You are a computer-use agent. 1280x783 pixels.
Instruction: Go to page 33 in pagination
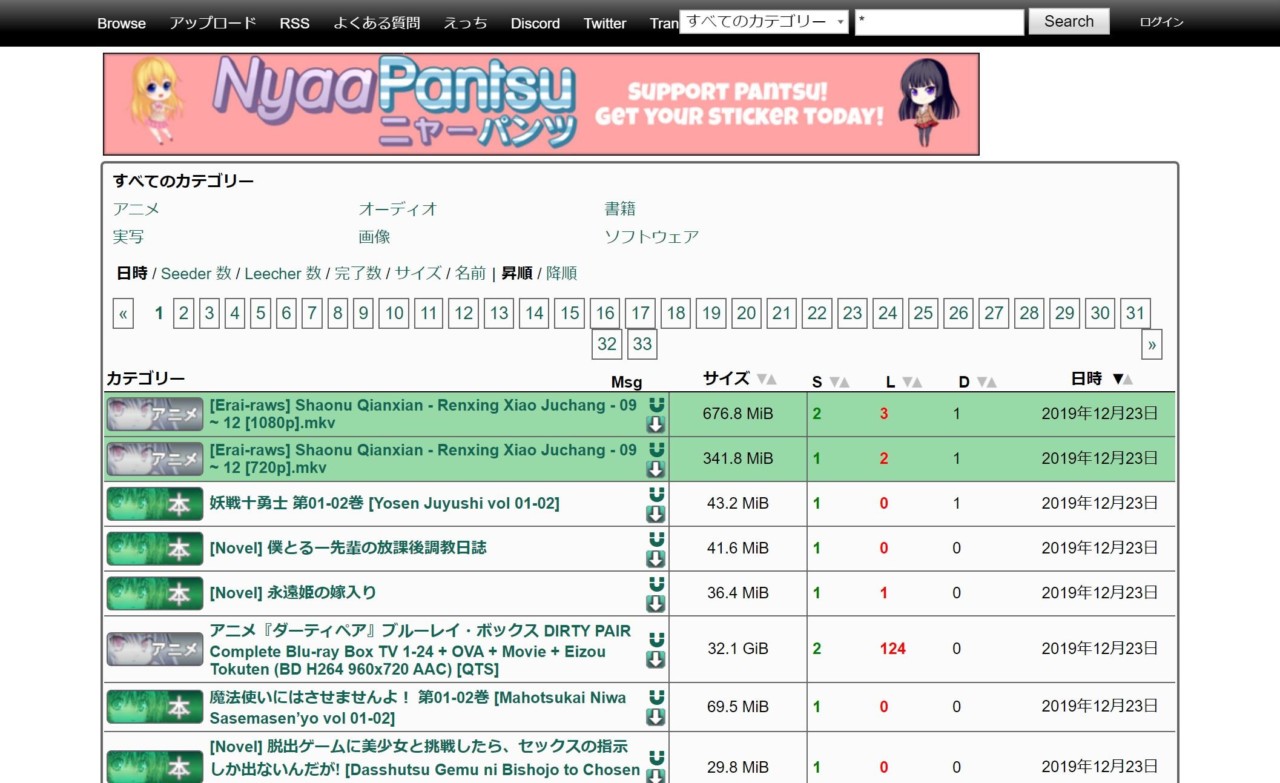click(x=642, y=345)
